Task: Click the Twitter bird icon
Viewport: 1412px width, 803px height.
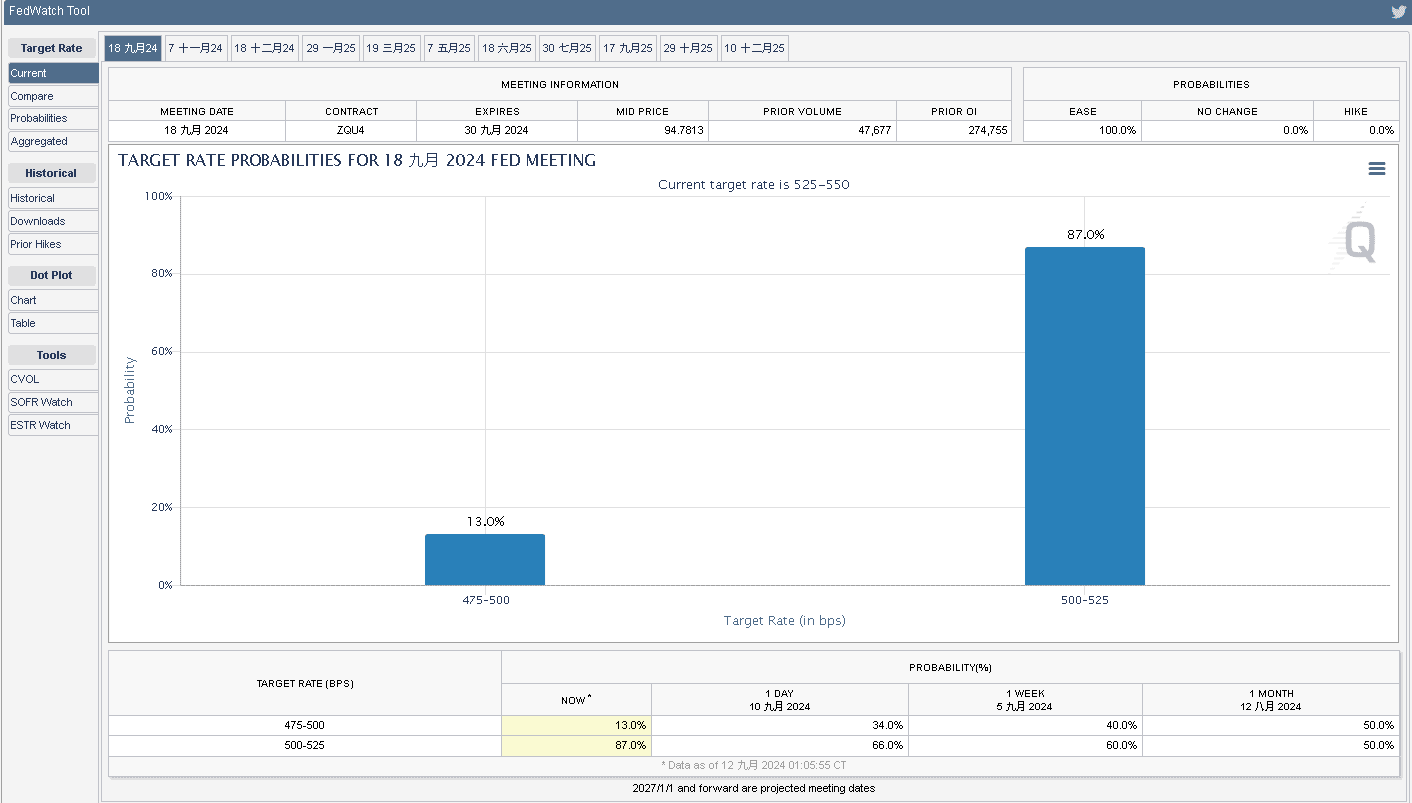Action: point(1398,12)
